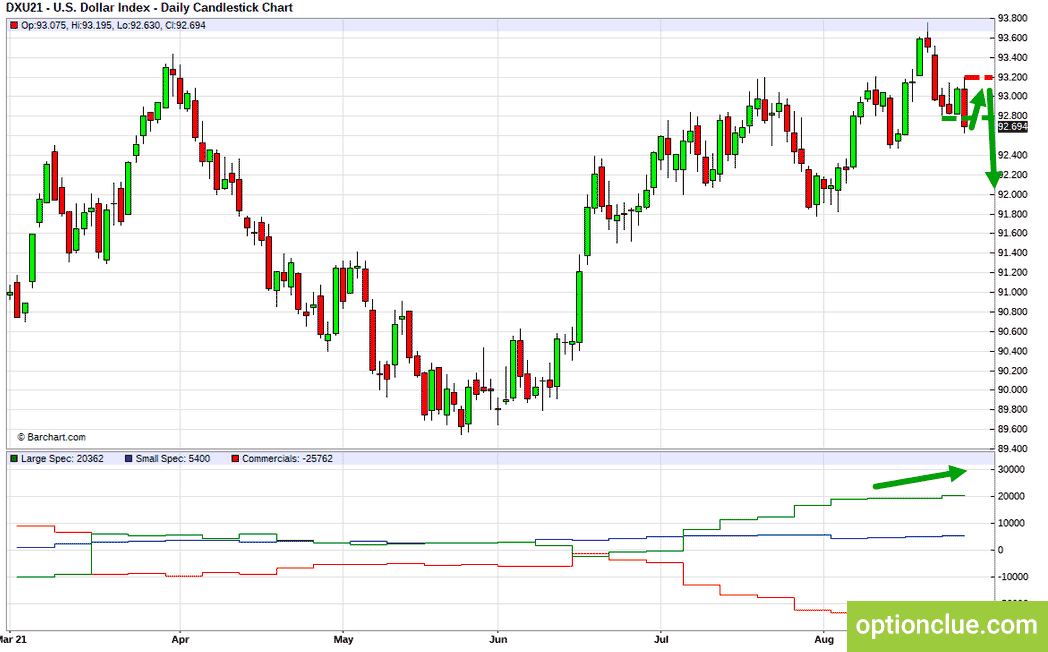This screenshot has height=652, width=1048.
Task: Click the current price label 92.694
Action: pyautogui.click(x=1013, y=127)
